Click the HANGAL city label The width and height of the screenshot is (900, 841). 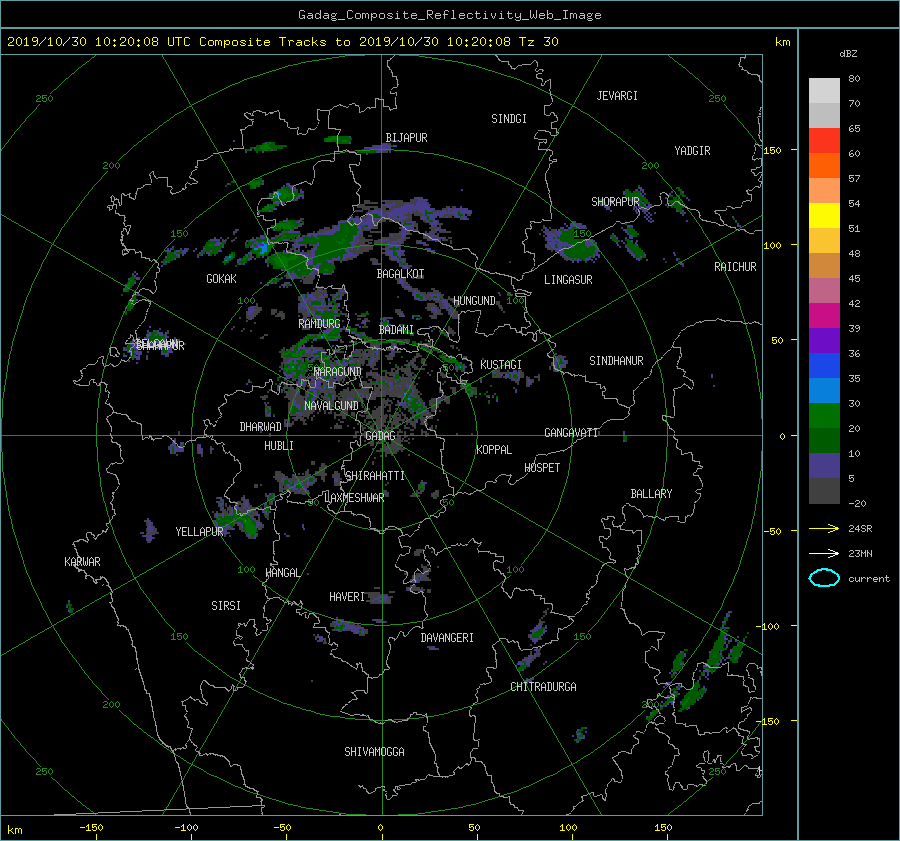282,573
